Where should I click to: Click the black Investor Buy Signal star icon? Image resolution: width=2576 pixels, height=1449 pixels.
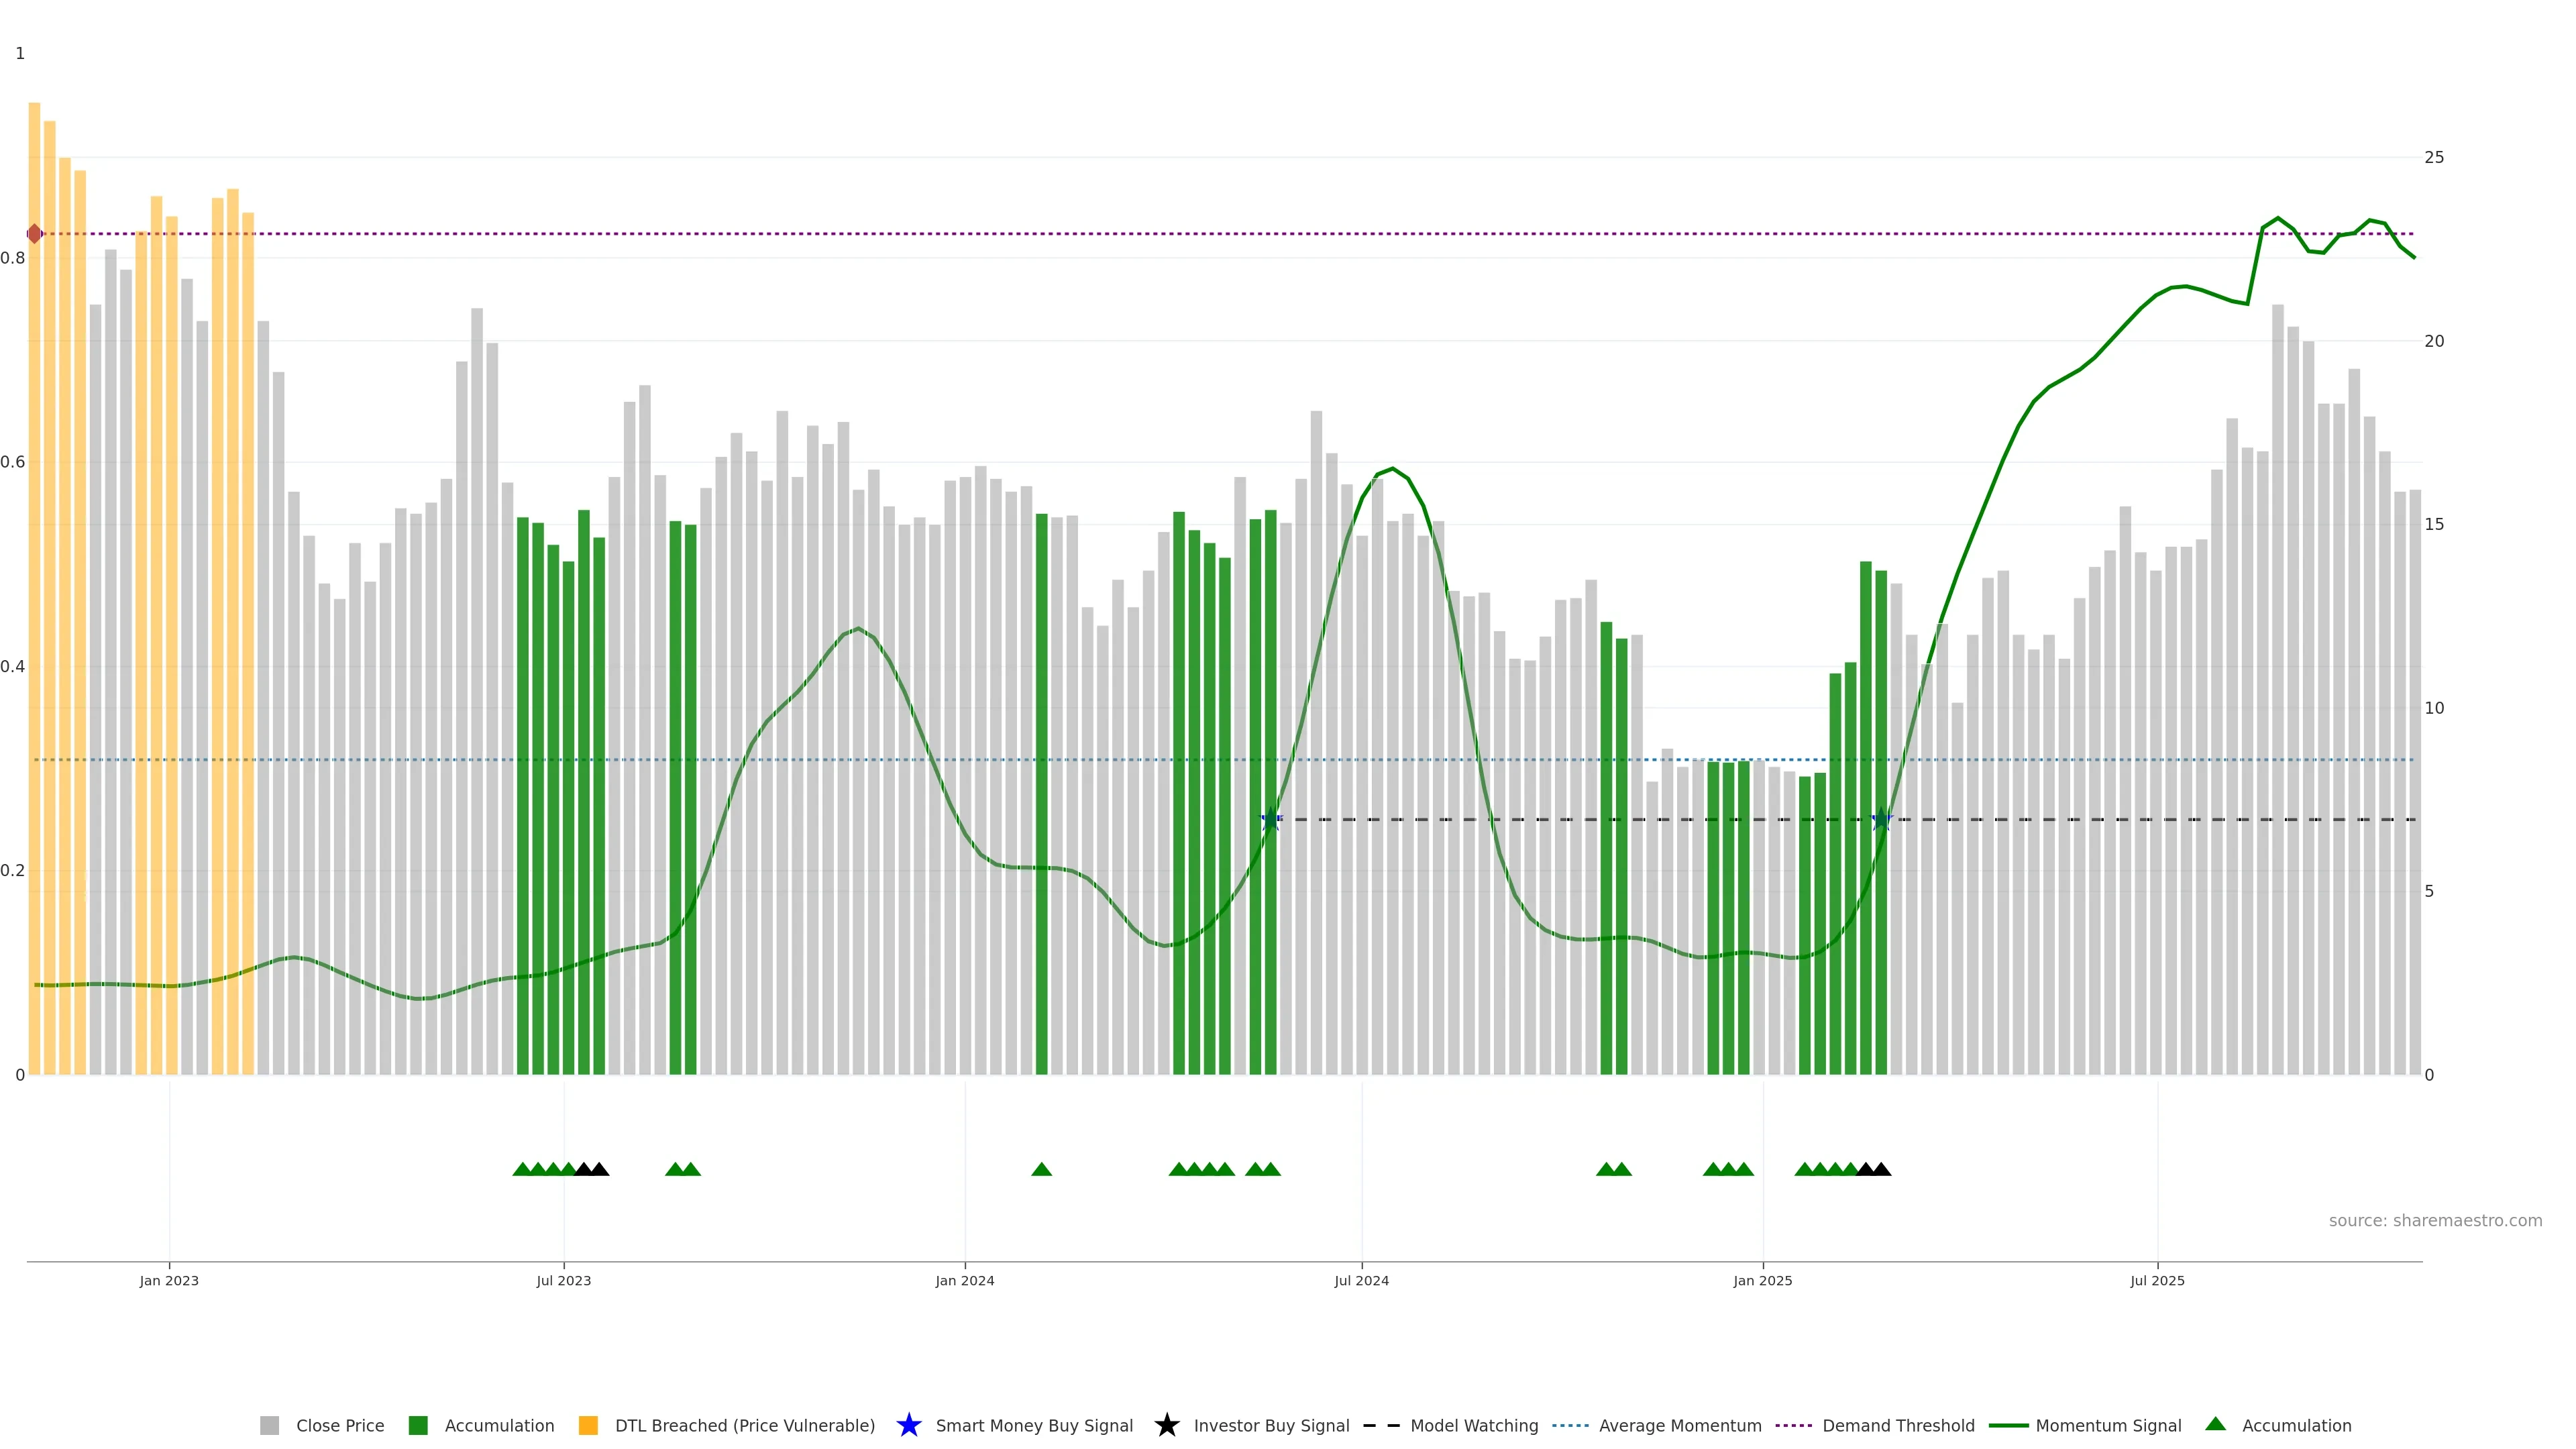(1166, 1425)
